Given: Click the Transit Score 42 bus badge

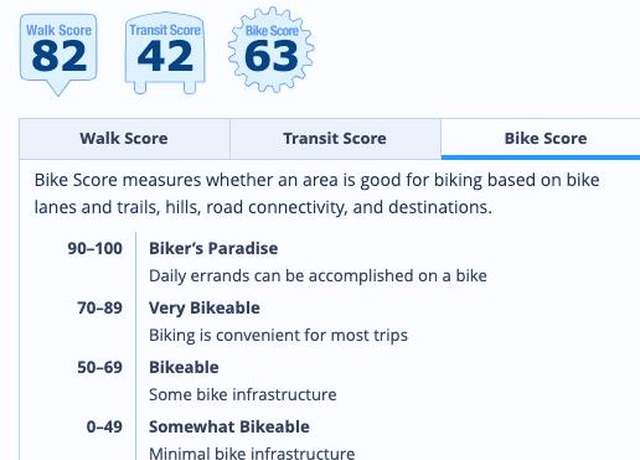Looking at the screenshot, I should click(x=165, y=53).
